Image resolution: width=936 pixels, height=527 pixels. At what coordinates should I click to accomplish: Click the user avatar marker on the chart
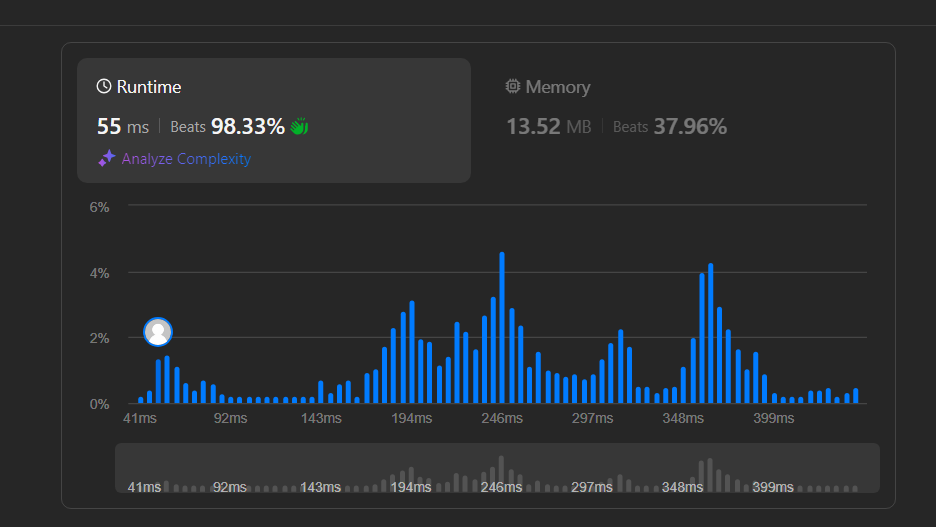click(x=158, y=331)
